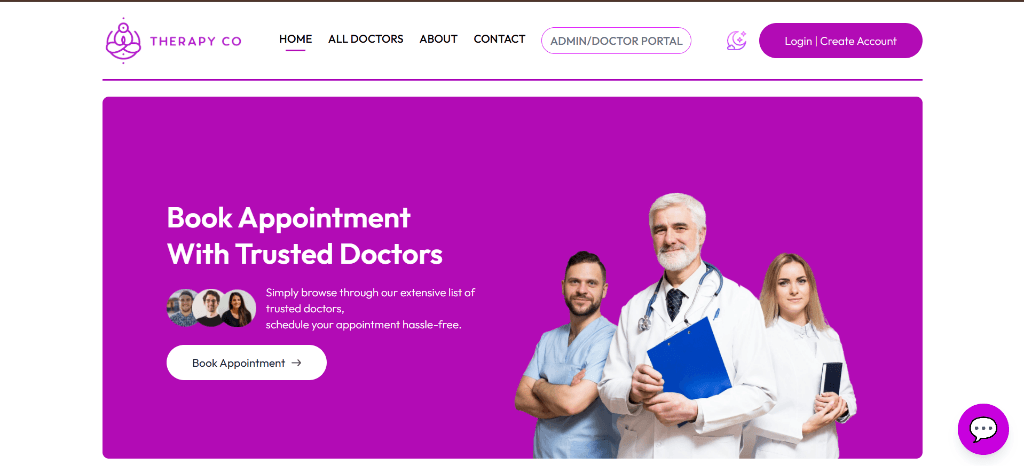Select the woman profile avatar
This screenshot has height=466, width=1024.
coord(238,308)
